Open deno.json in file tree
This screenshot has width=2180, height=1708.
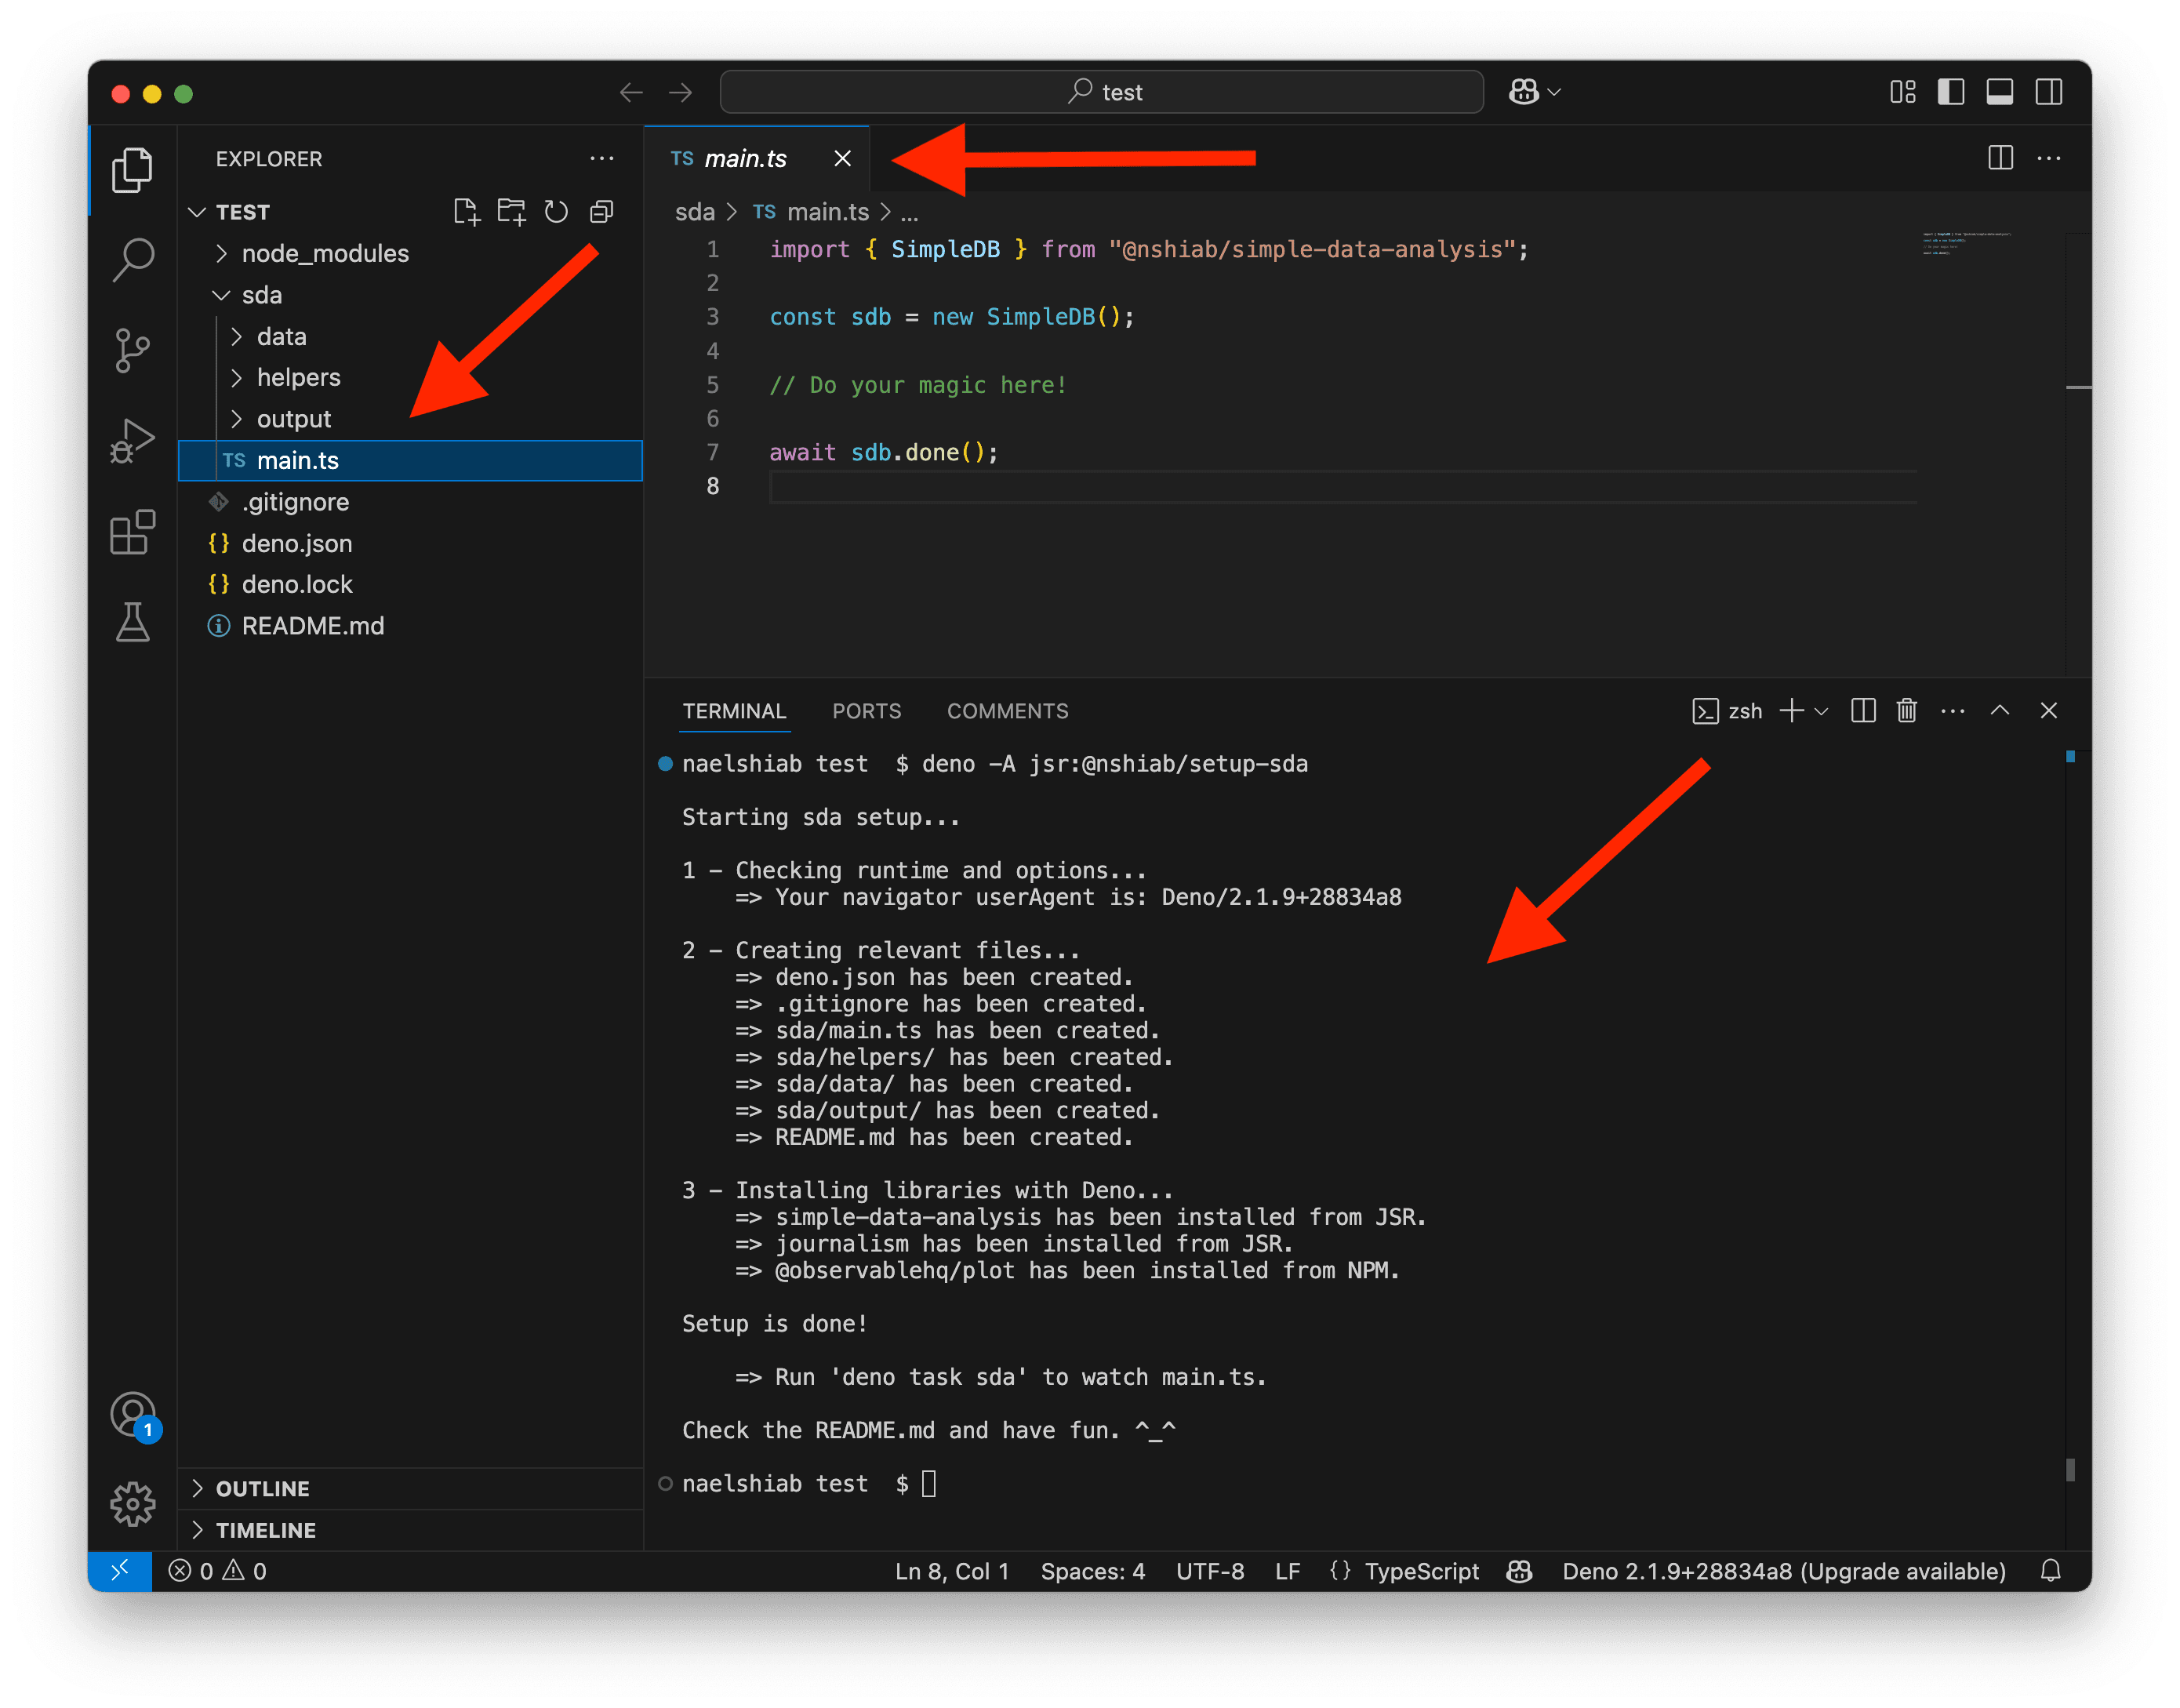pyautogui.click(x=410, y=544)
